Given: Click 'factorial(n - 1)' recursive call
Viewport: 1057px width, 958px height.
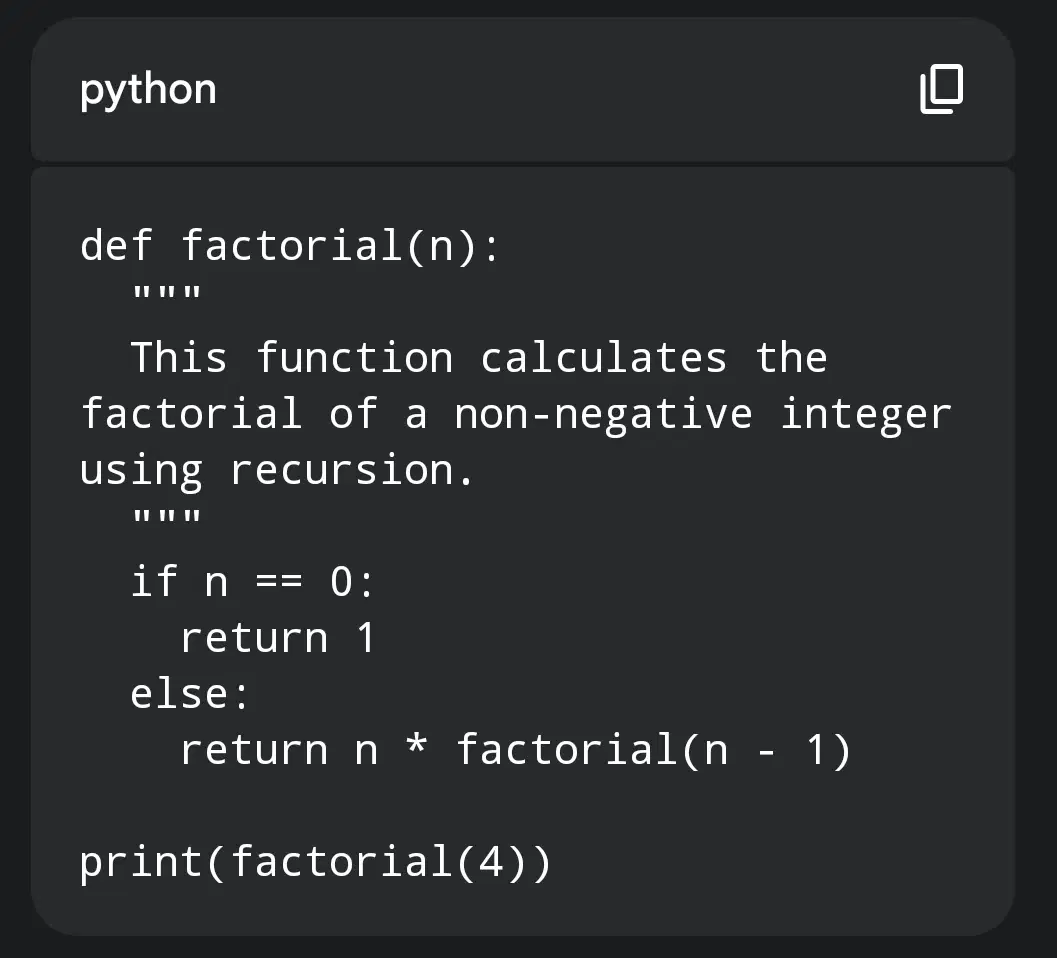Looking at the screenshot, I should [x=654, y=750].
